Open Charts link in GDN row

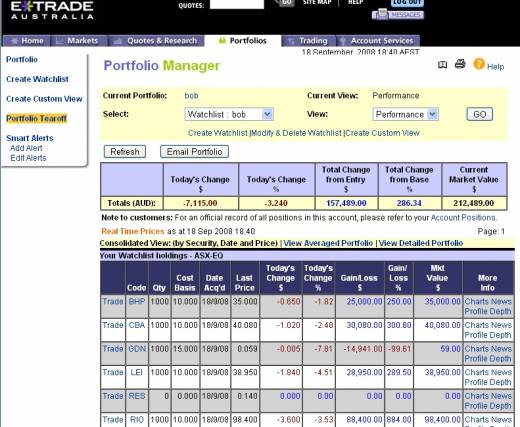pos(476,349)
